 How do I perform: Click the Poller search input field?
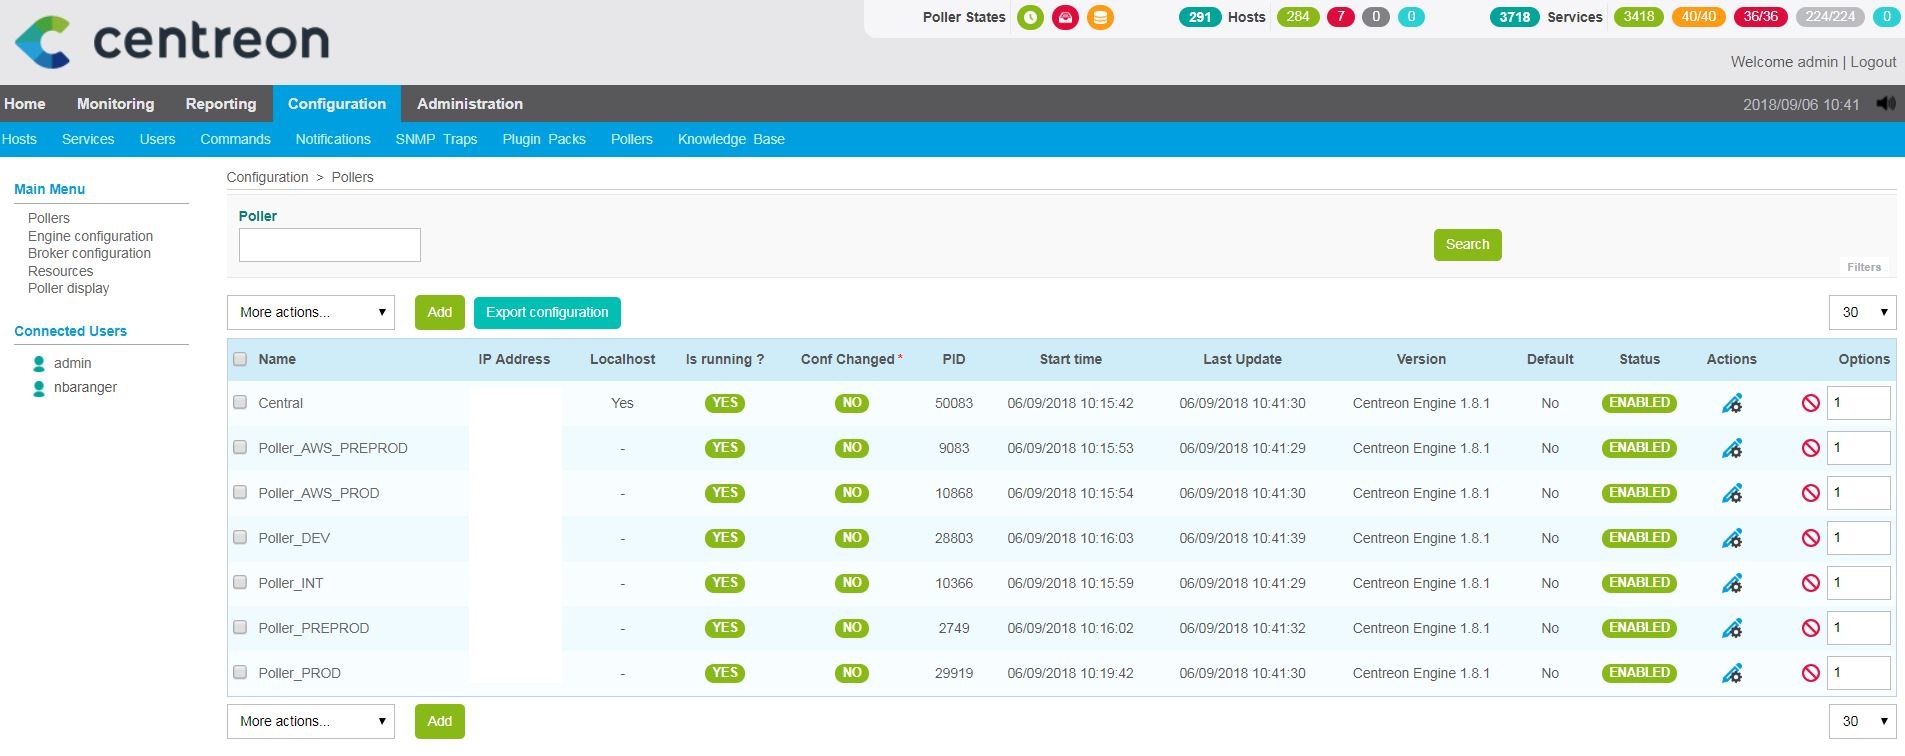330,245
